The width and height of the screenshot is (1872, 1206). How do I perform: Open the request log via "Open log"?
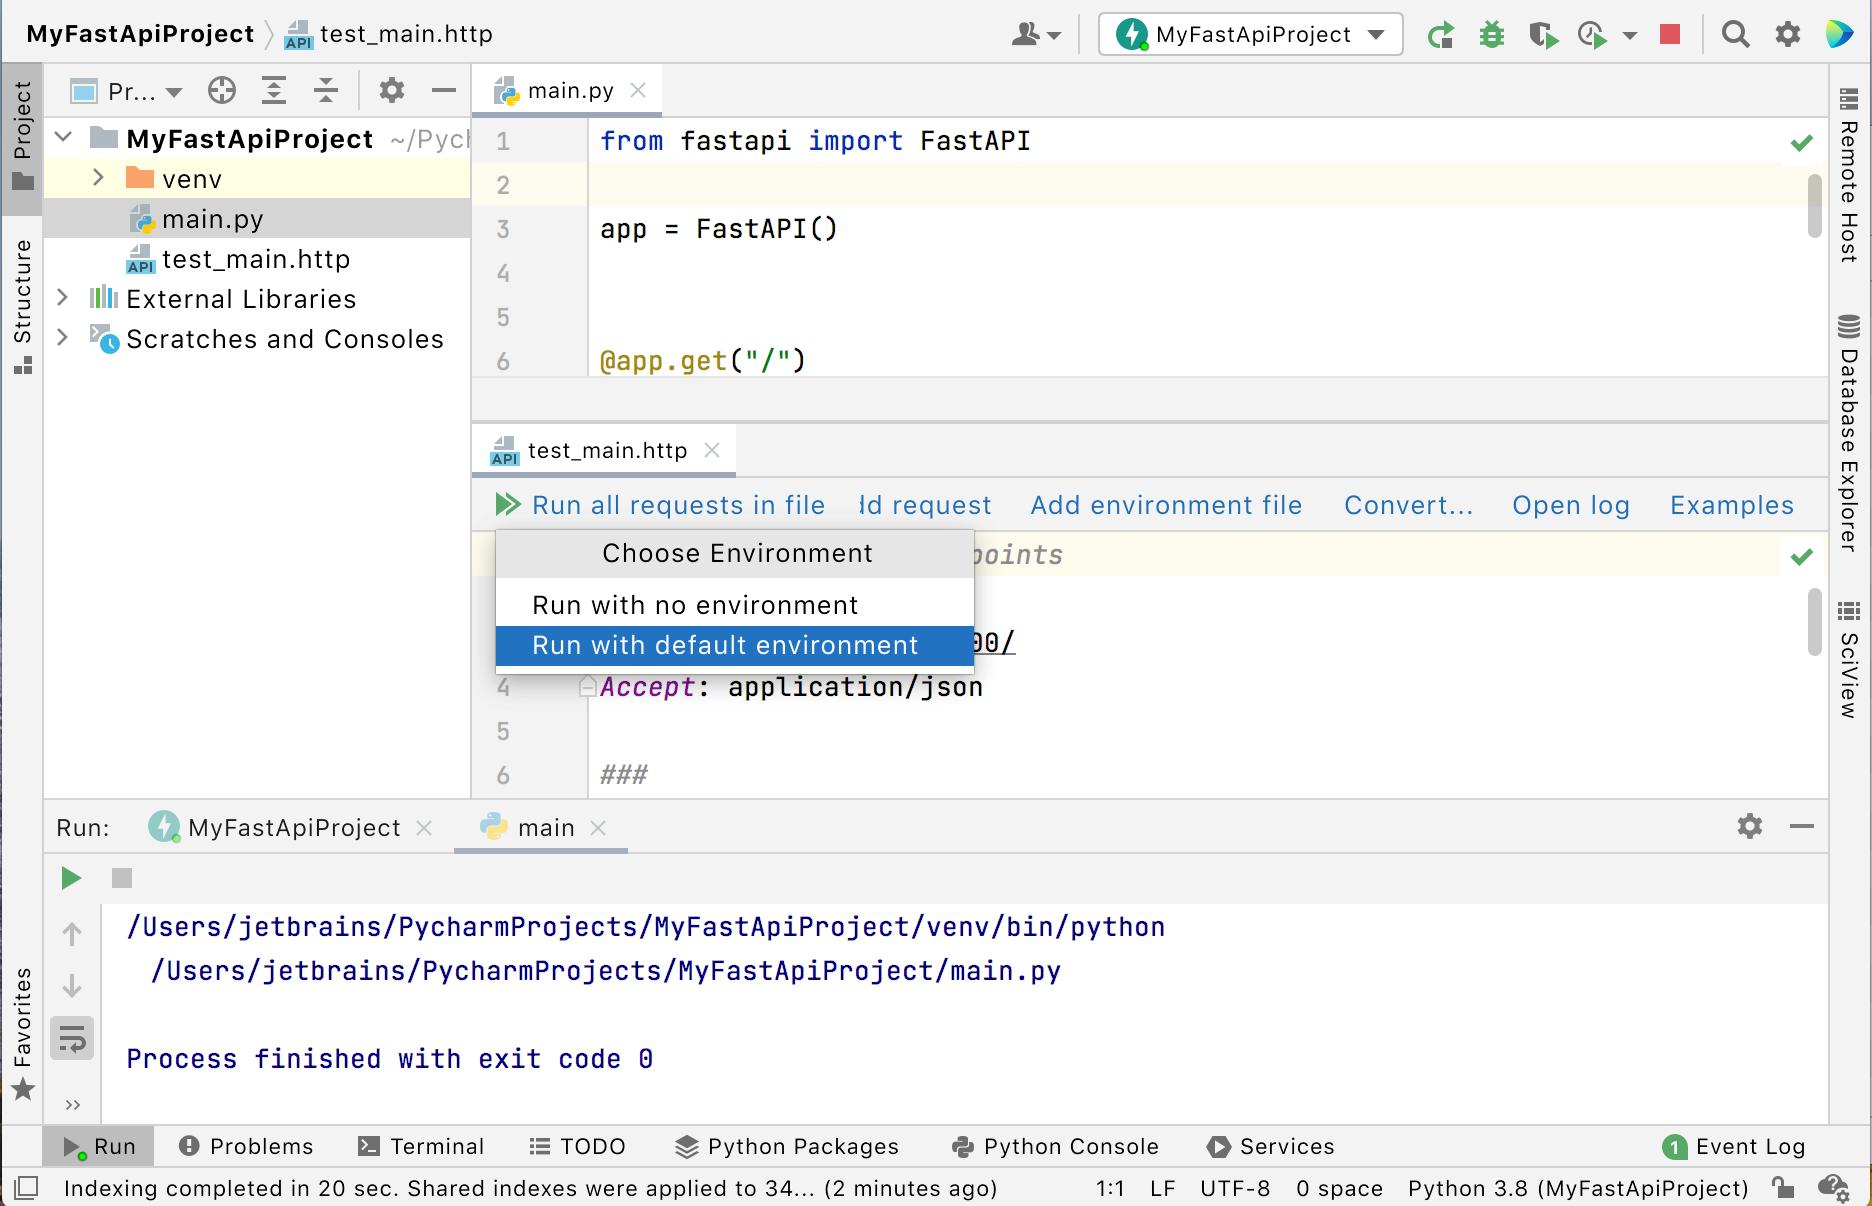(x=1570, y=505)
